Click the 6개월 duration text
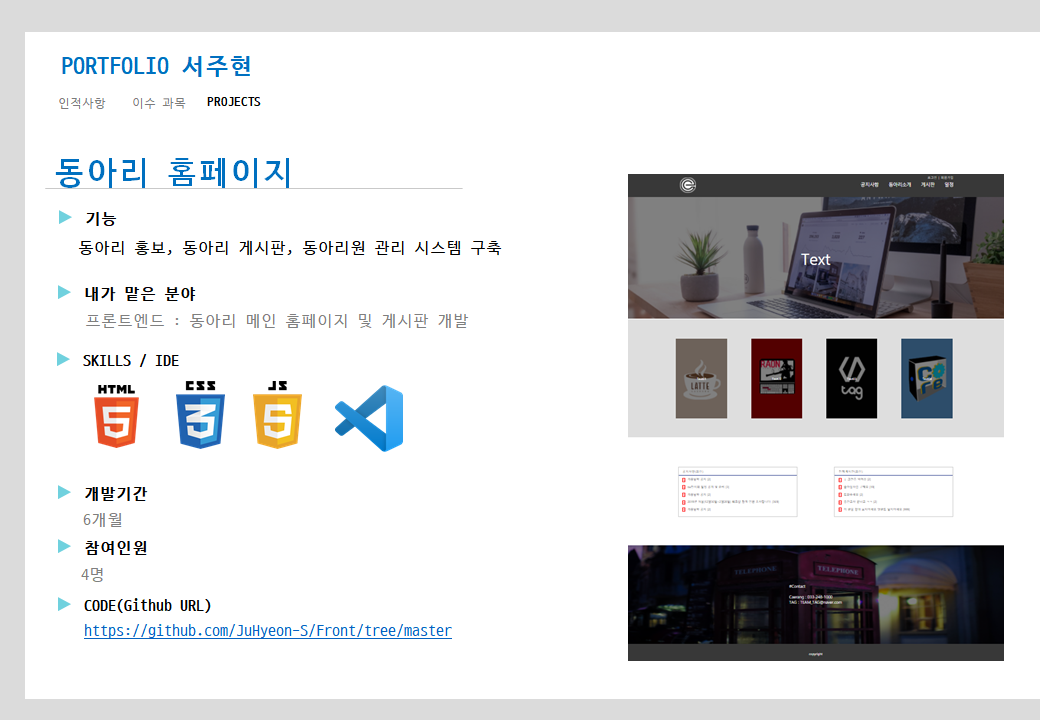The image size is (1040, 720). [x=103, y=520]
